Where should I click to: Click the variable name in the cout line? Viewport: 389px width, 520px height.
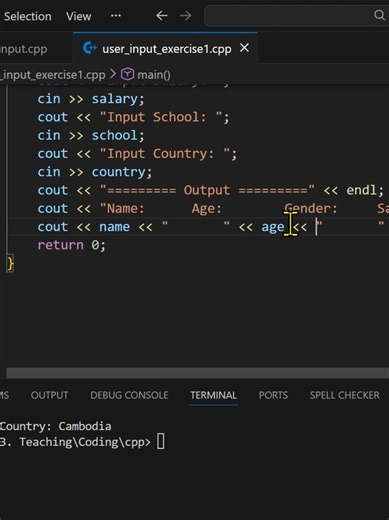[114, 227]
